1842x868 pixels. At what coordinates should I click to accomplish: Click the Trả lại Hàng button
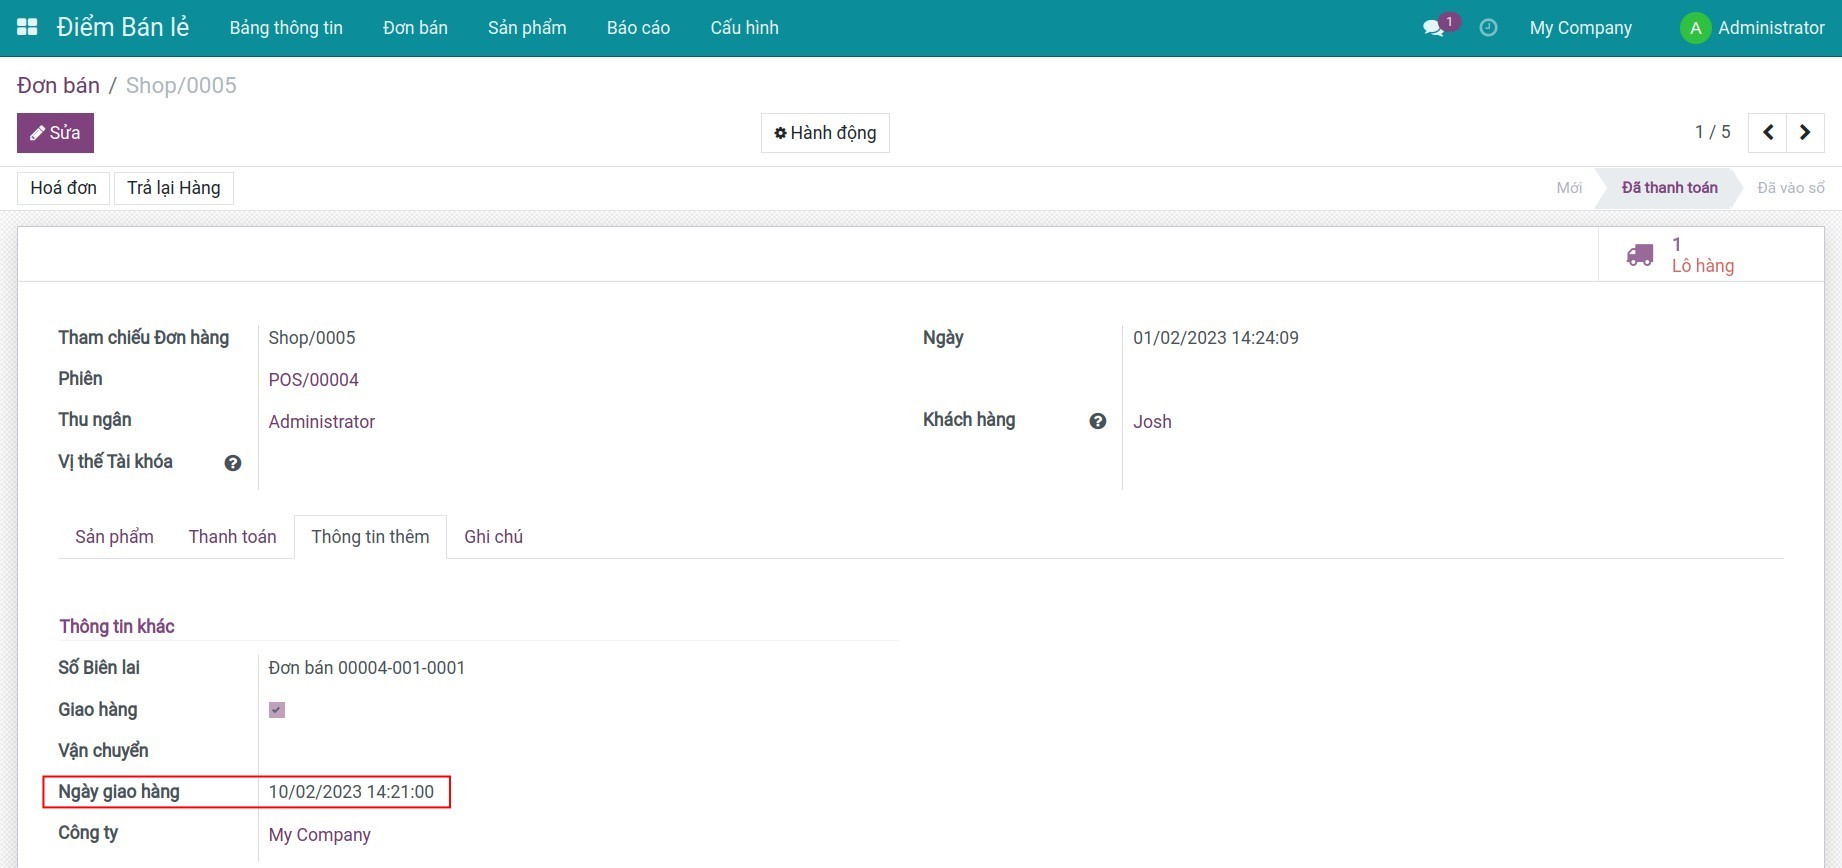tap(173, 188)
